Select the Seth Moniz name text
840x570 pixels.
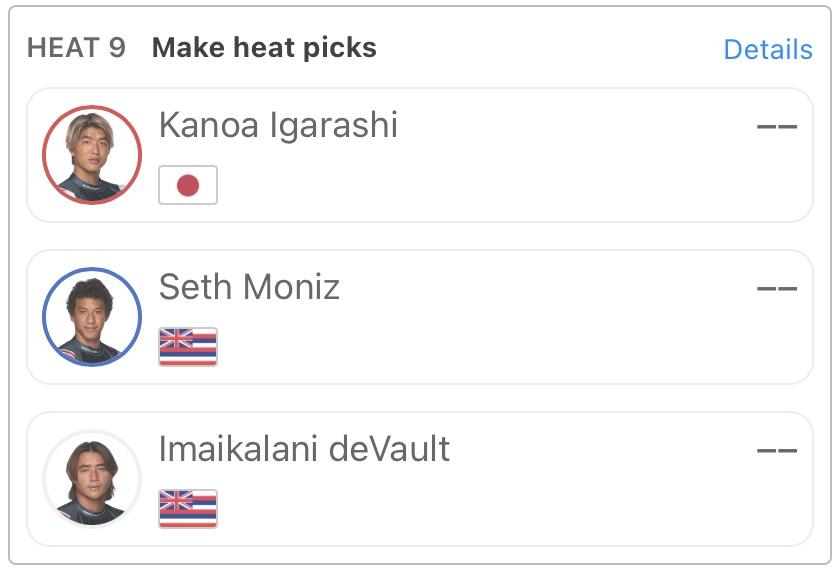coord(249,288)
